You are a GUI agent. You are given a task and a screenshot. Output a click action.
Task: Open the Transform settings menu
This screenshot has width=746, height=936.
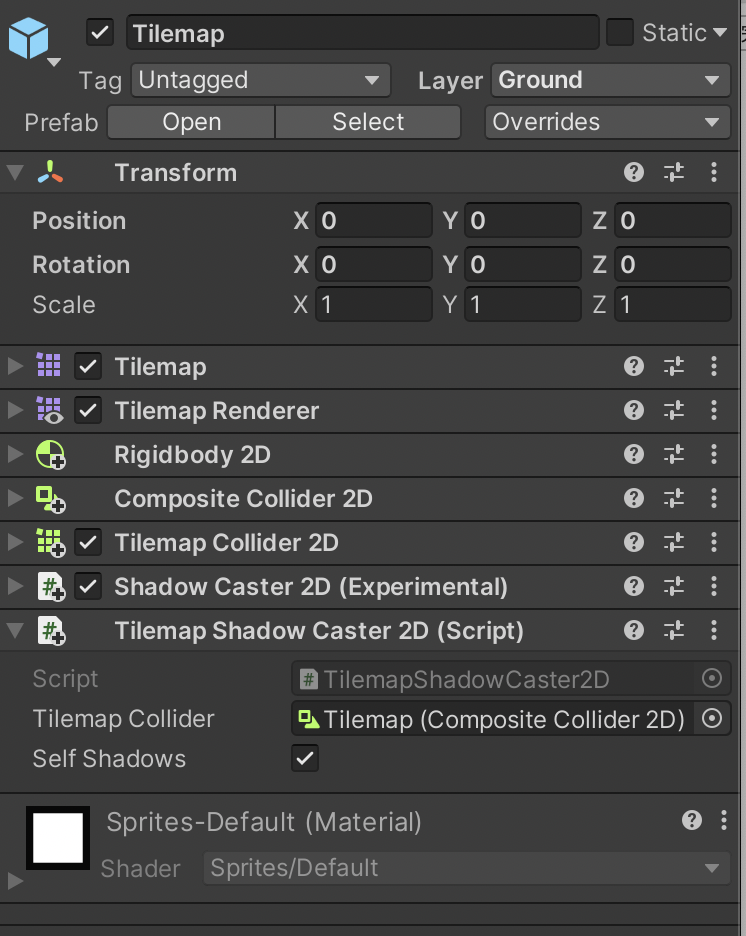click(x=714, y=172)
